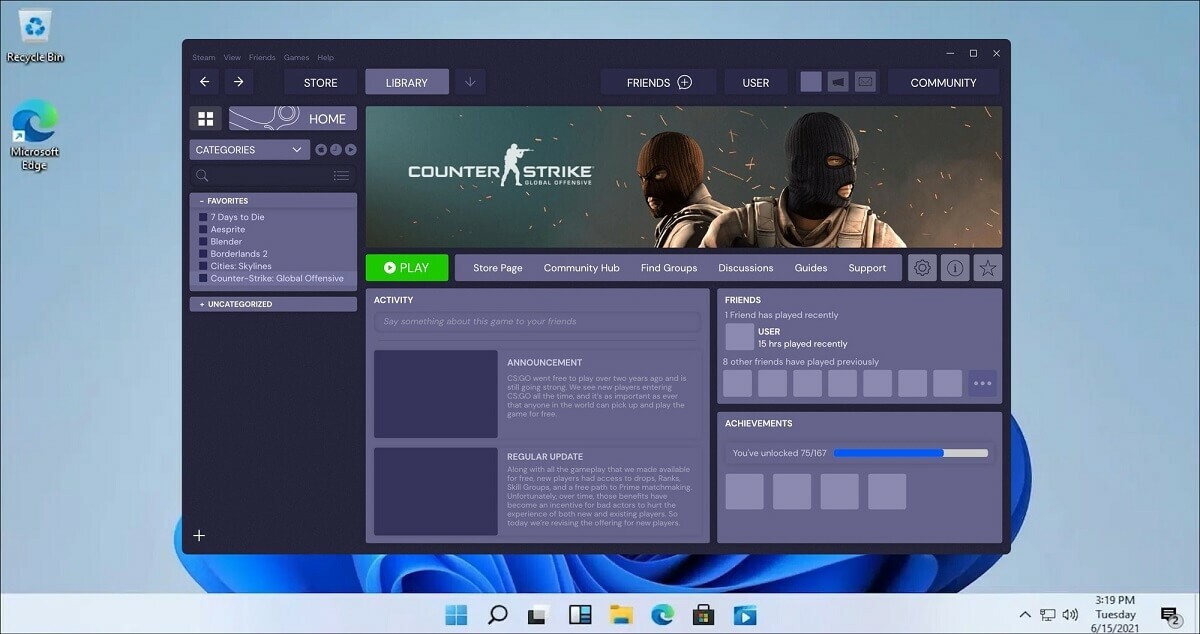Open the USER profile tab
Screen dimensions: 1200x634
pos(756,82)
